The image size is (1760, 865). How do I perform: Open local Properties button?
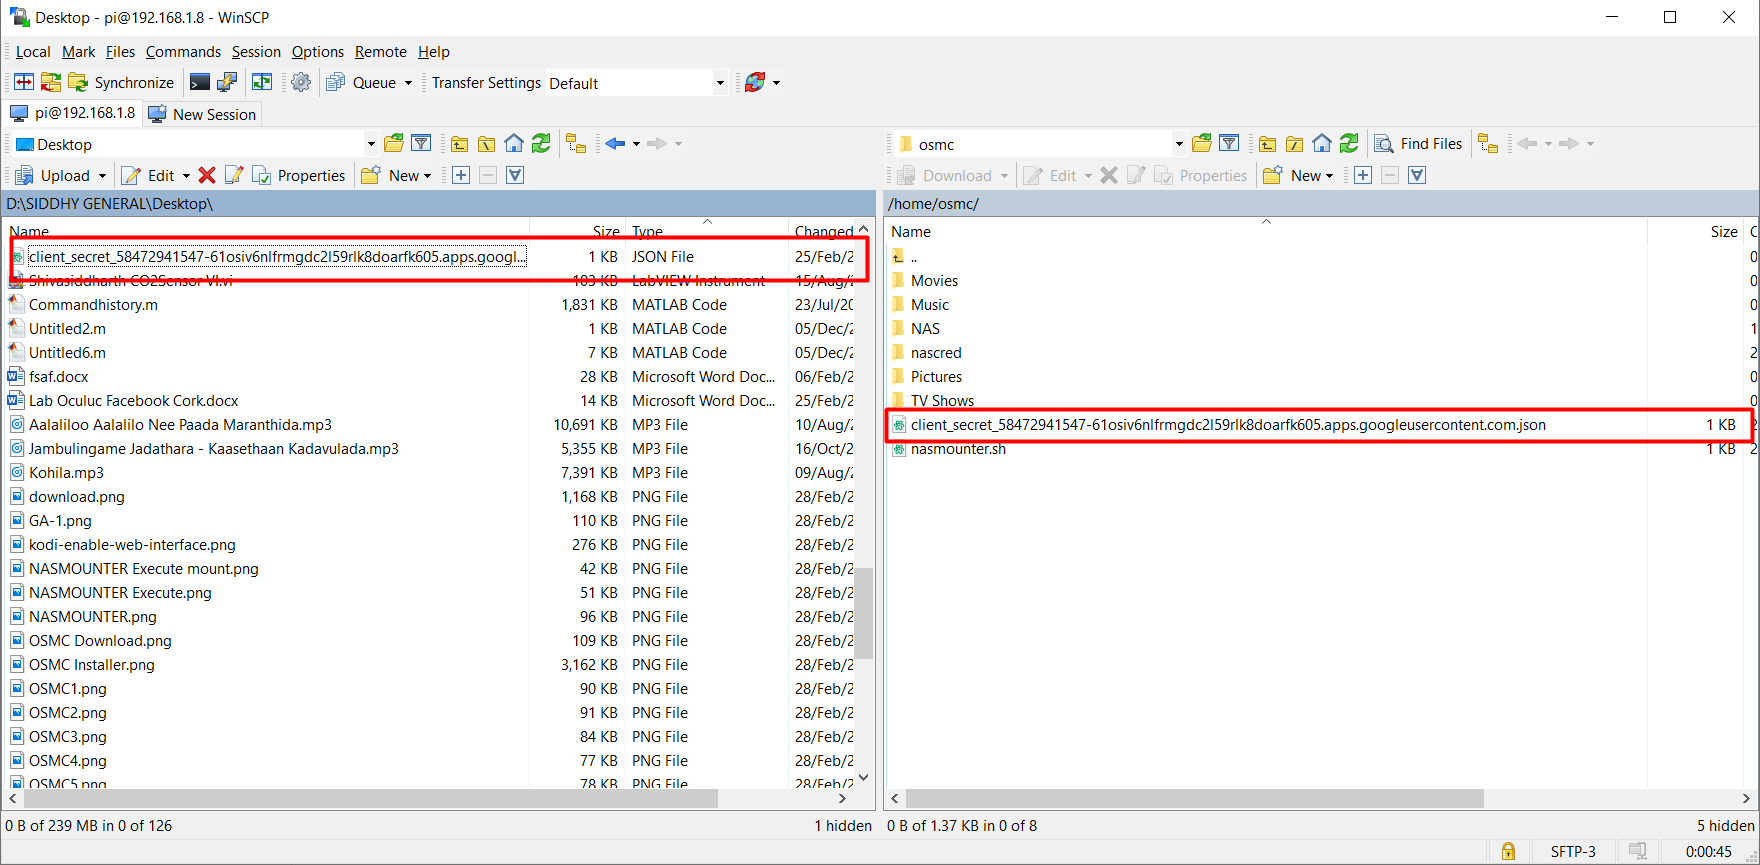pos(299,175)
